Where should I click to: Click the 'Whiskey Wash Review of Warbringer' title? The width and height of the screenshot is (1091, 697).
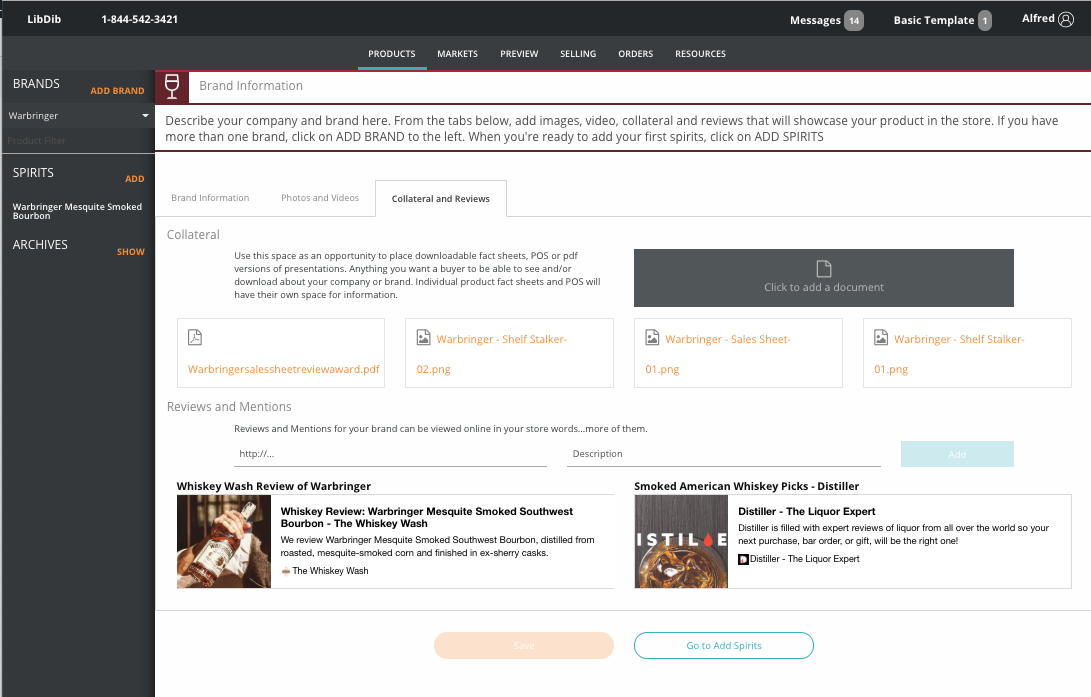tap(273, 486)
